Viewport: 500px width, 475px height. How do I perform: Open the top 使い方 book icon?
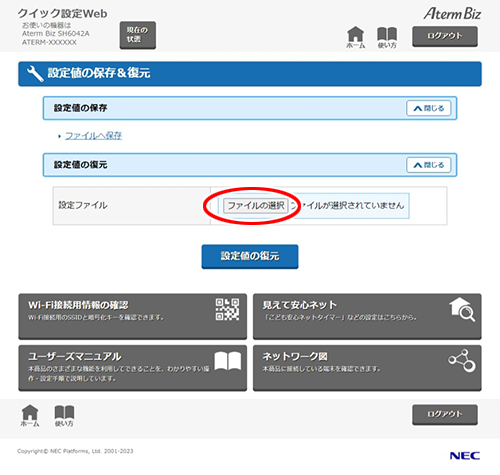coord(387,37)
